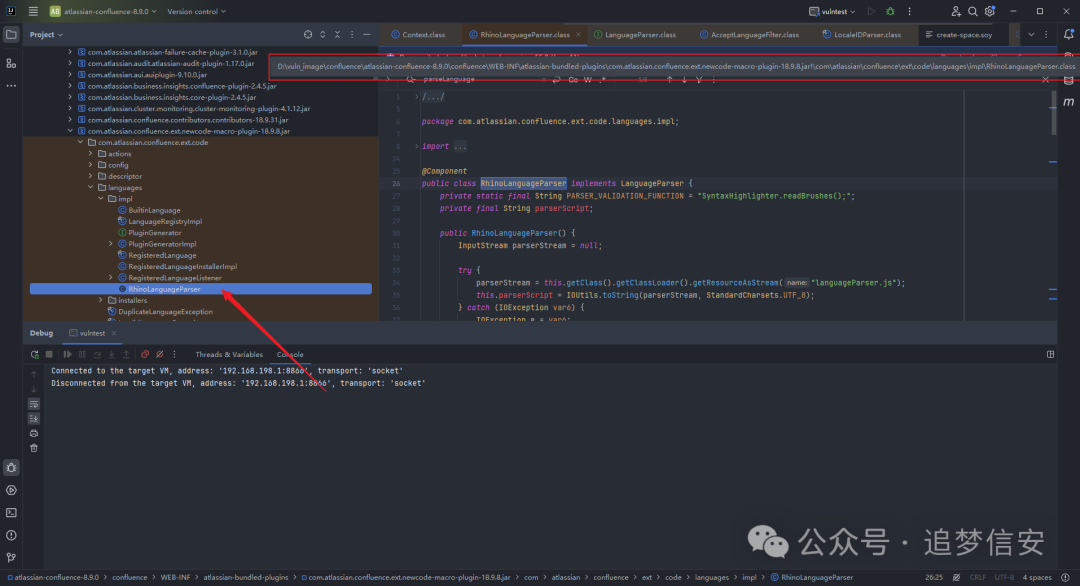Clear all console output
1080x586 pixels.
point(34,448)
